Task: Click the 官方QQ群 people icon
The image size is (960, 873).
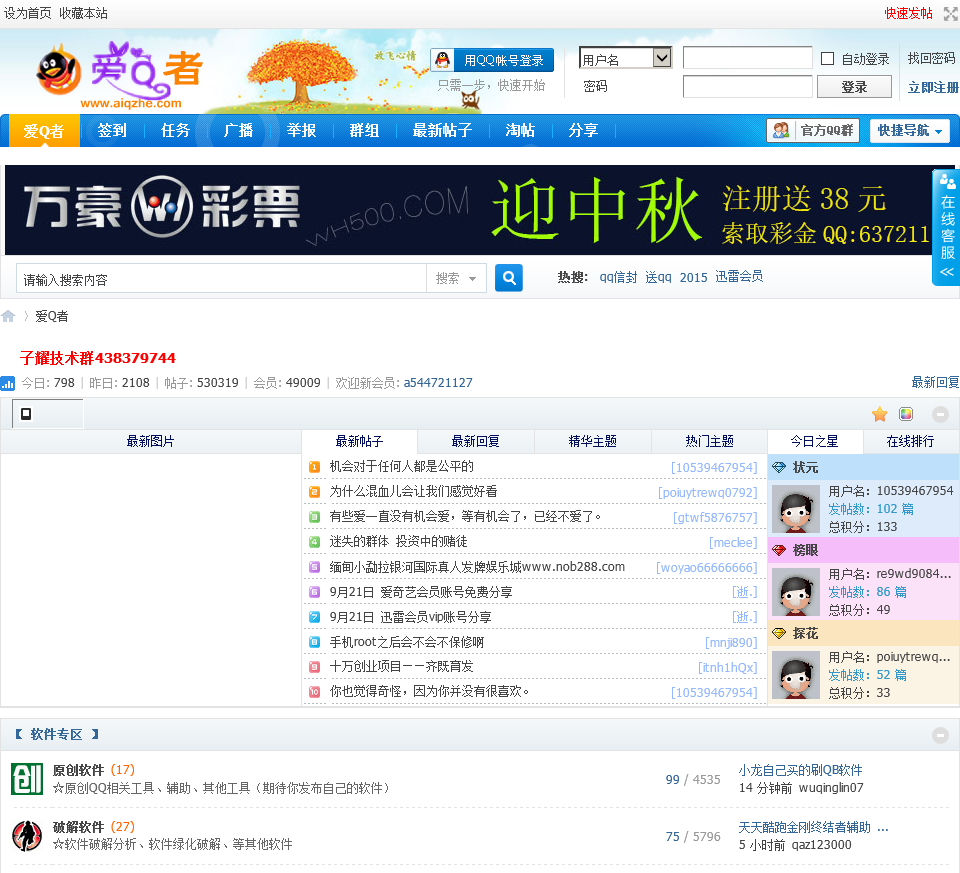Action: point(781,130)
